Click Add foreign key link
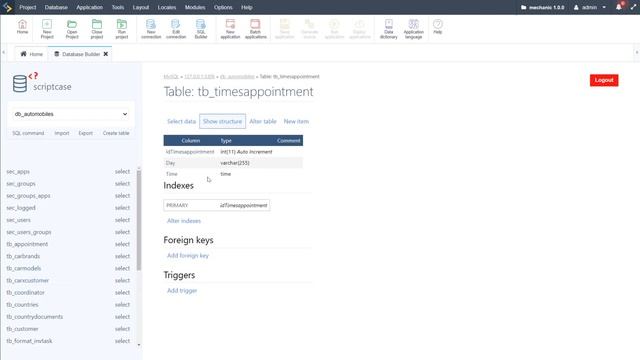This screenshot has width=640, height=360. click(188, 256)
